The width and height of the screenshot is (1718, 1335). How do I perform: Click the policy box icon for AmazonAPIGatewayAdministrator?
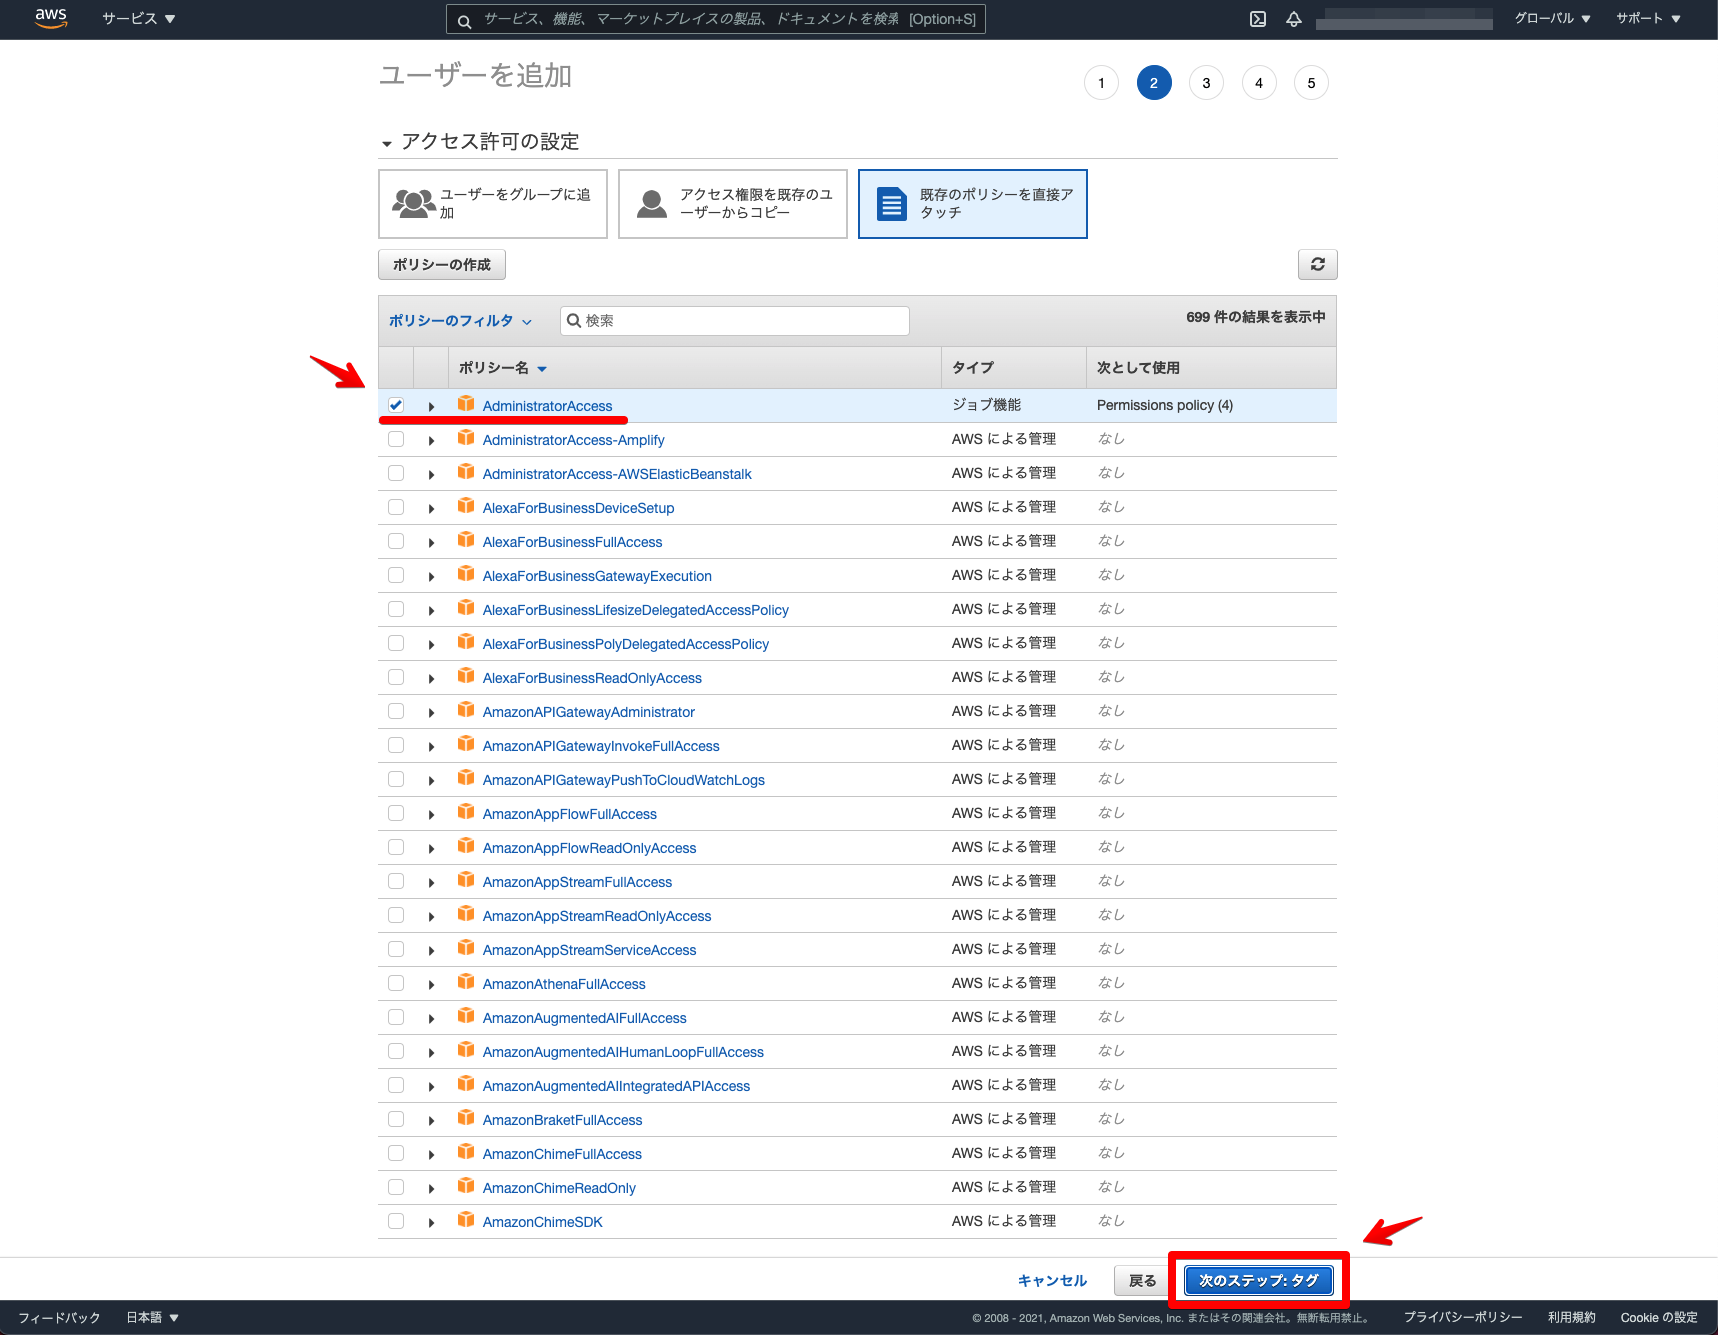[466, 710]
